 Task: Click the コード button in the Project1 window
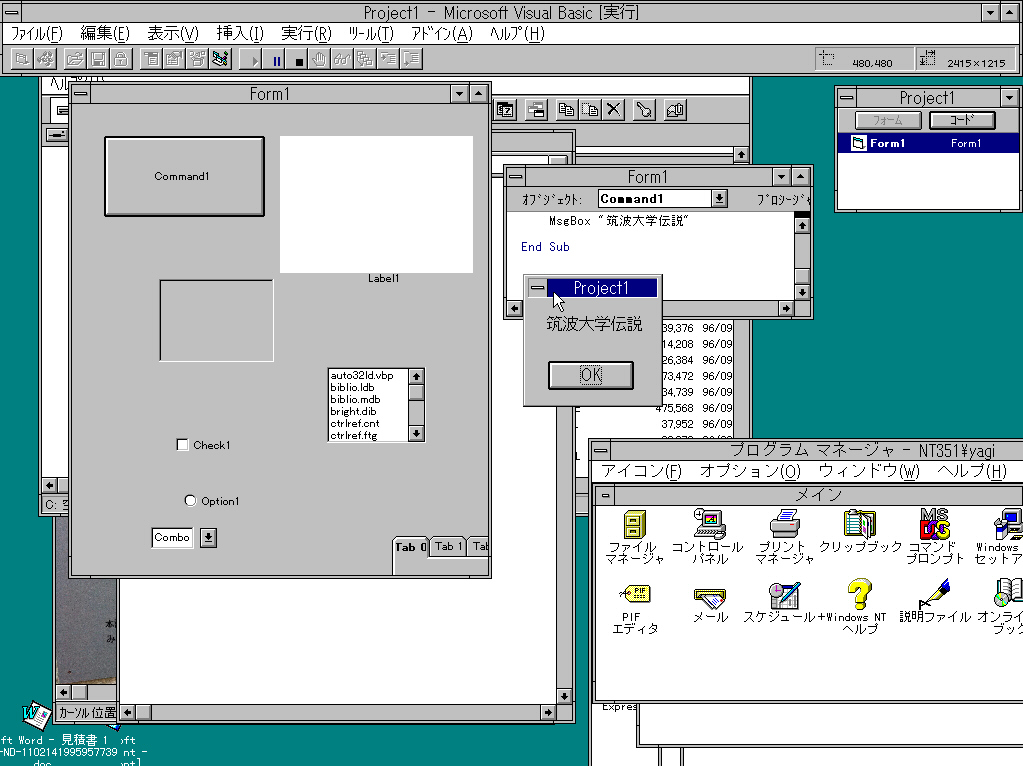pos(963,120)
